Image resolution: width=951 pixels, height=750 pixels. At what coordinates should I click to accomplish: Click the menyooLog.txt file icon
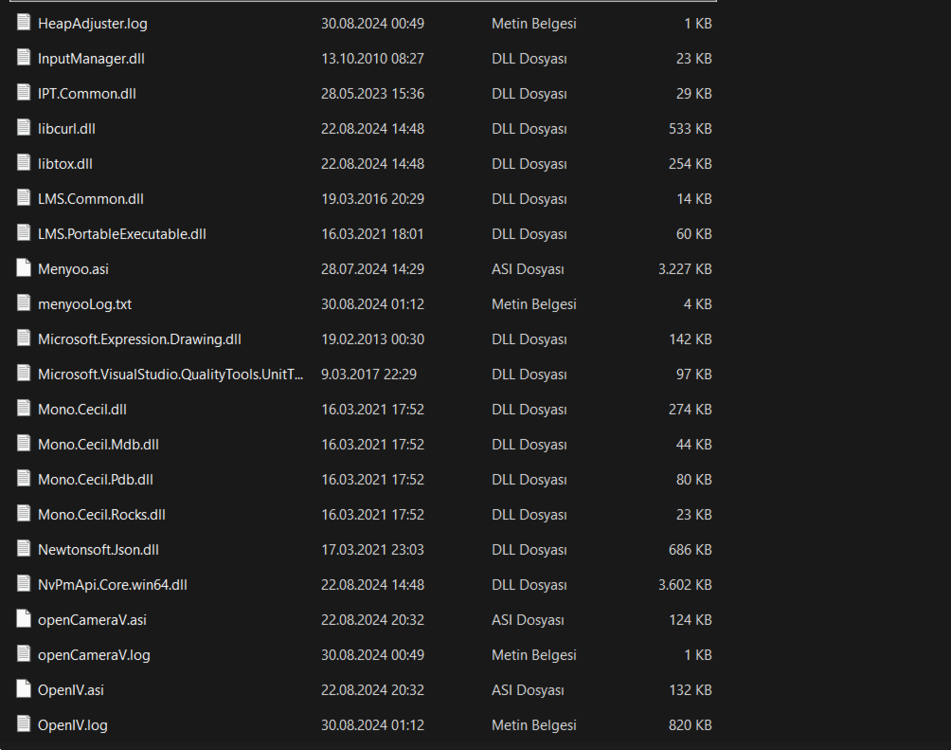[24, 303]
